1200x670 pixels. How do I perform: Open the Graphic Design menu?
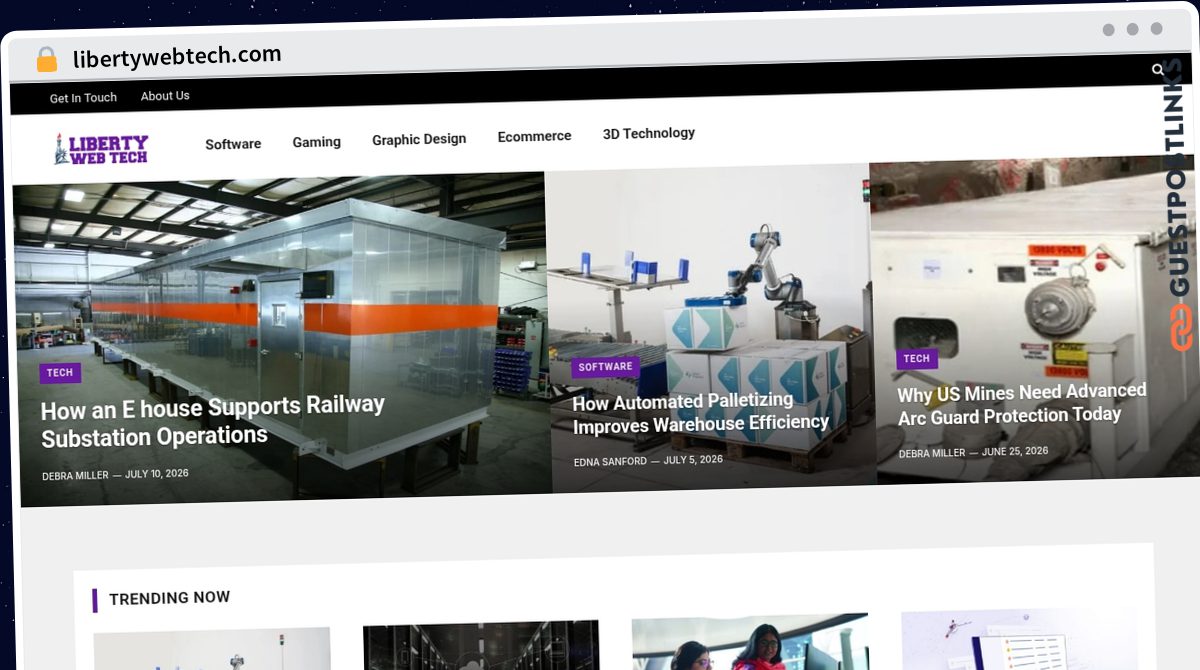coord(419,139)
